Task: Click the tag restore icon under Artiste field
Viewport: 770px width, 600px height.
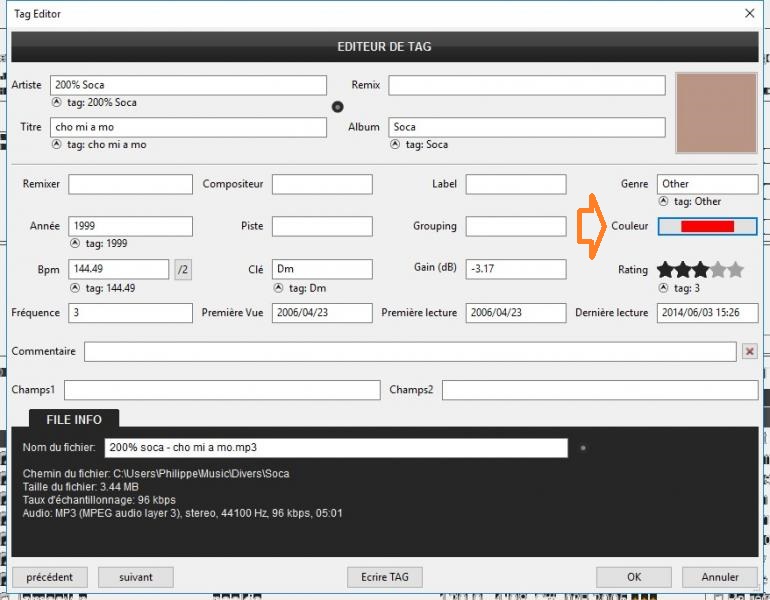Action: point(56,102)
